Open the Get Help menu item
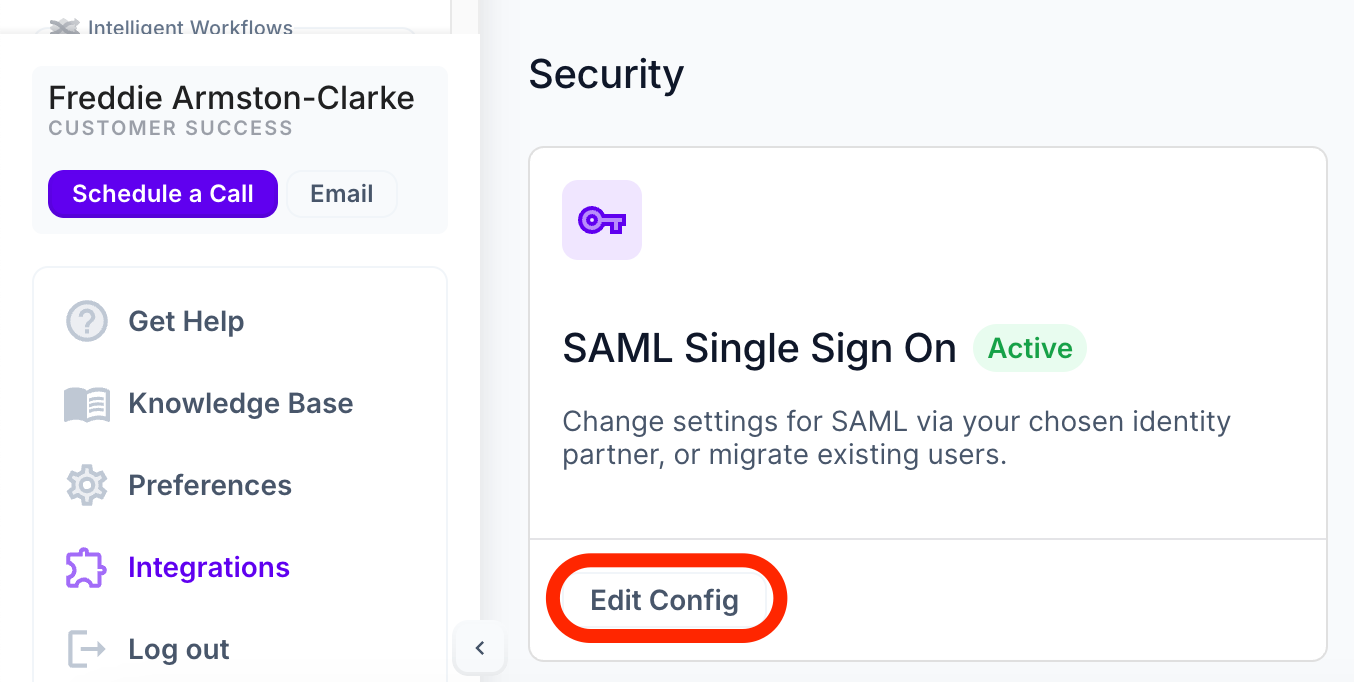The height and width of the screenshot is (682, 1354). [x=186, y=322]
